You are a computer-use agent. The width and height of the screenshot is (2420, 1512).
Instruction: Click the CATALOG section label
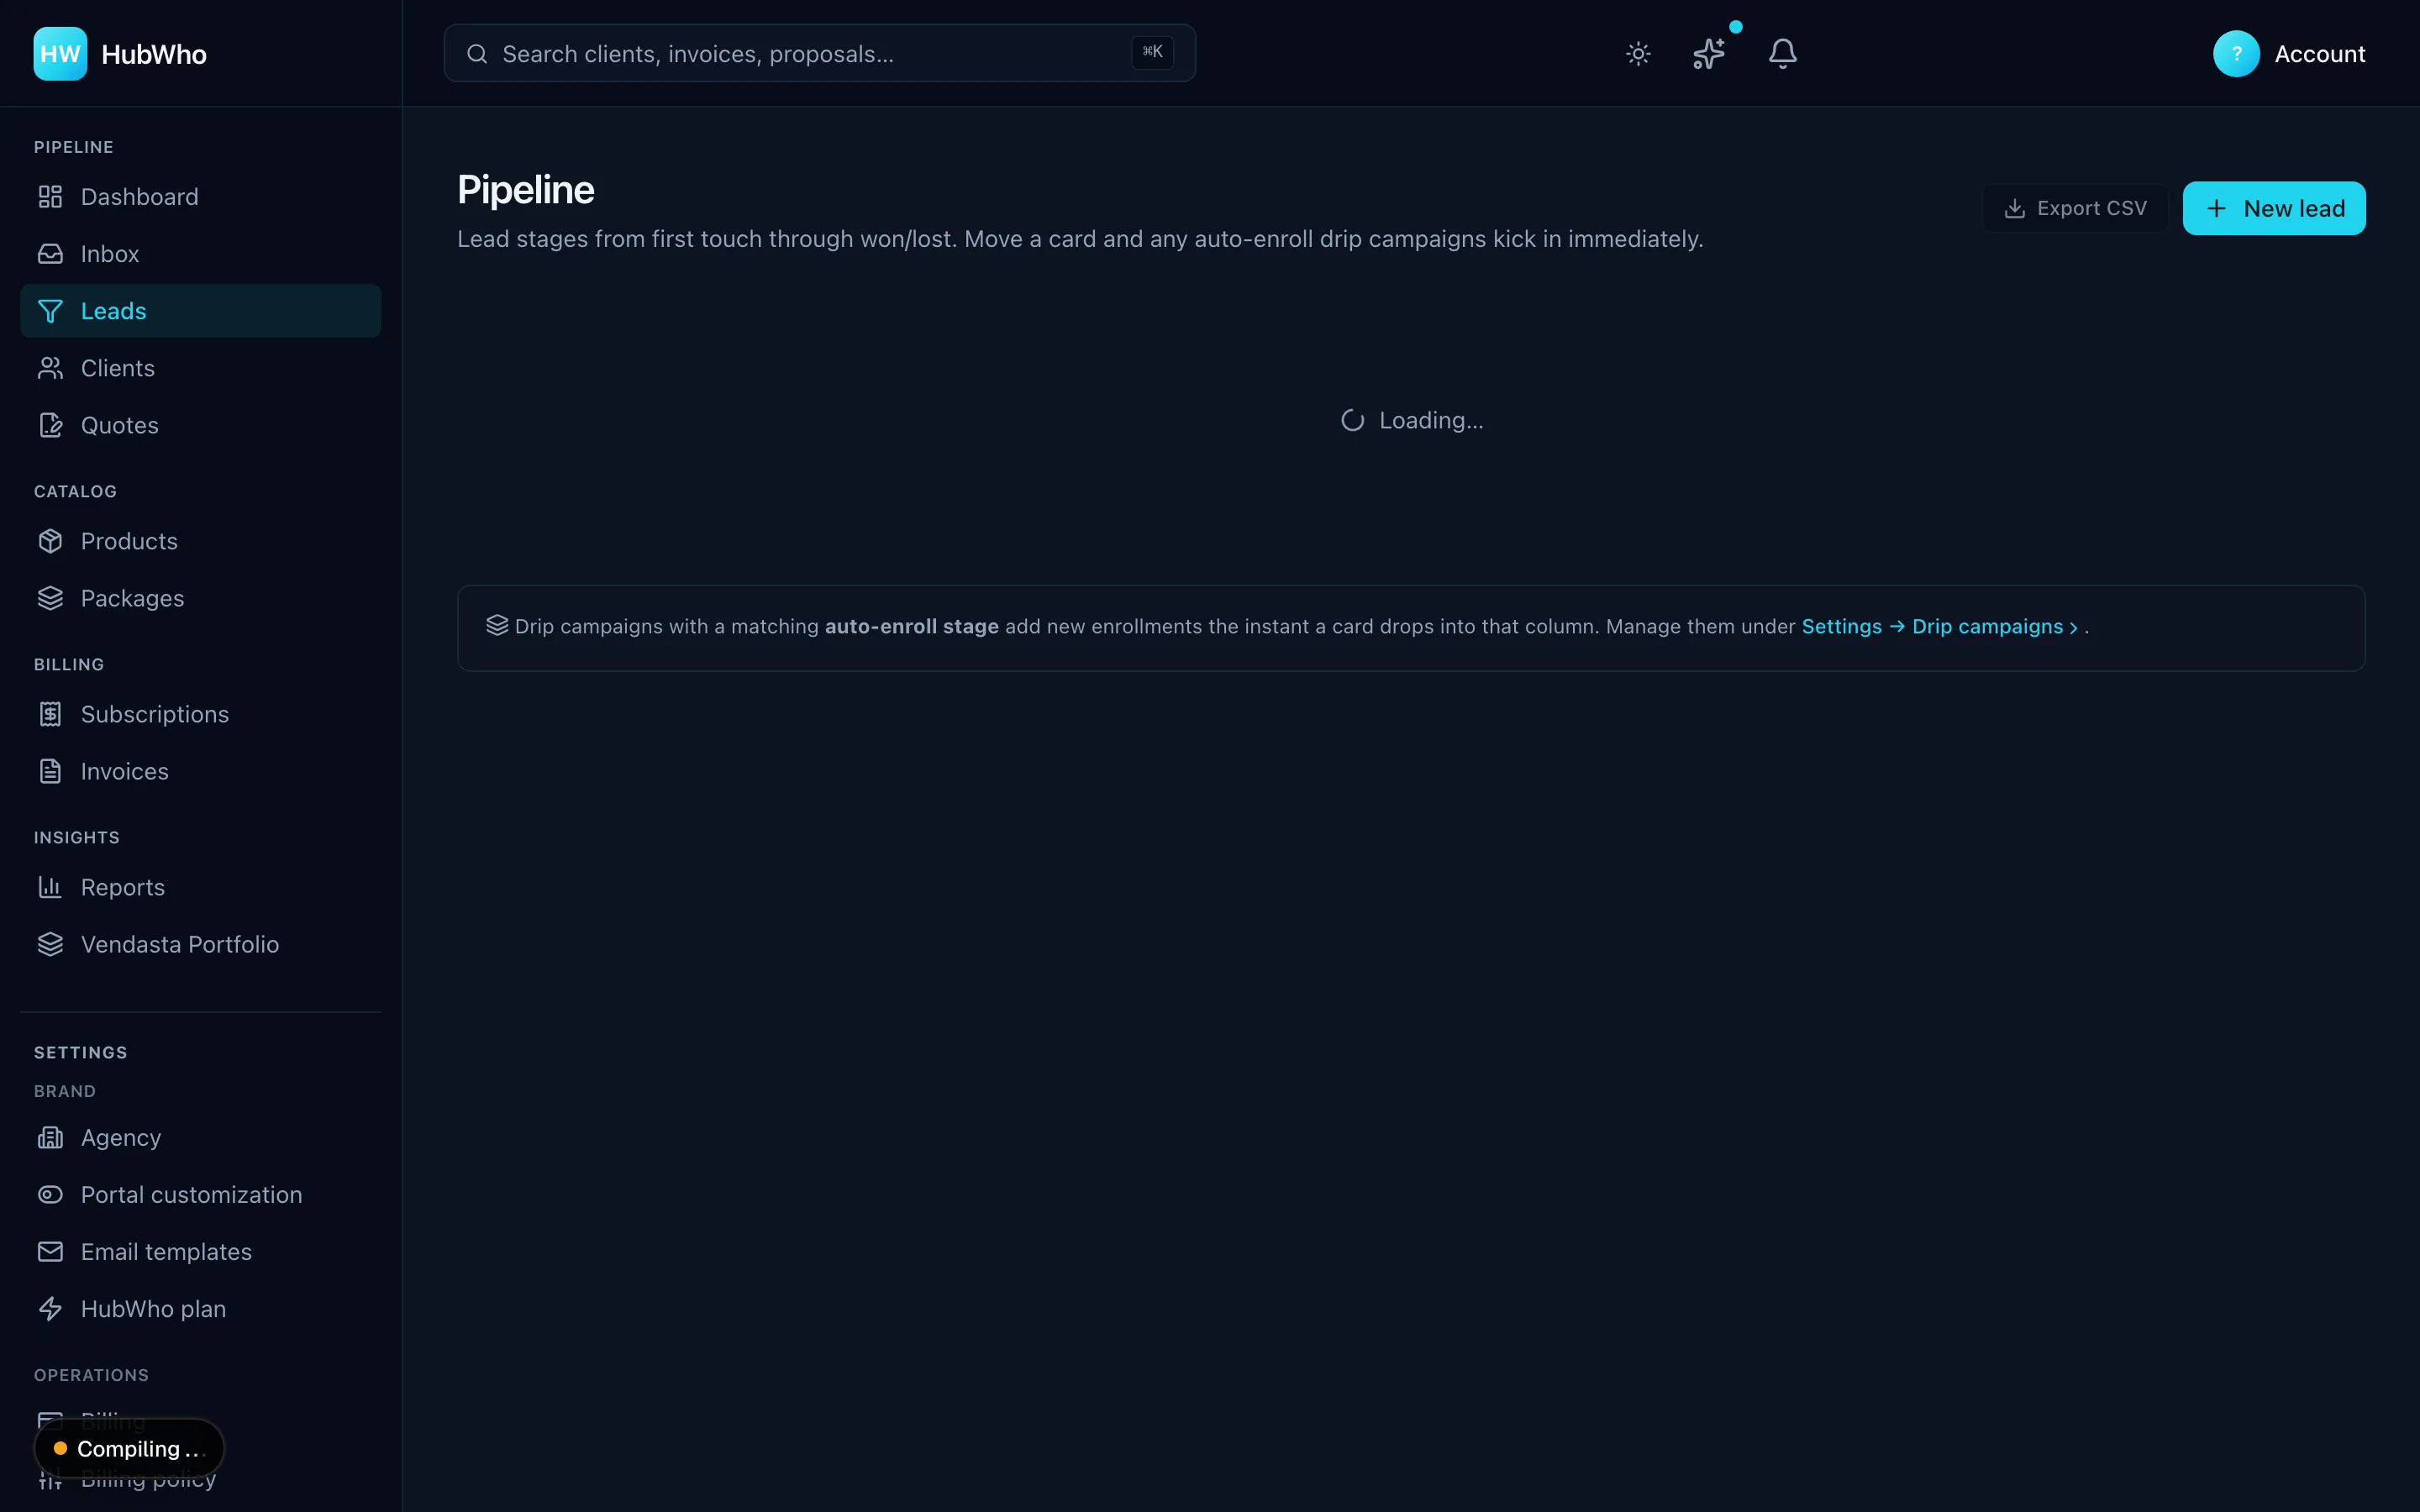75,491
